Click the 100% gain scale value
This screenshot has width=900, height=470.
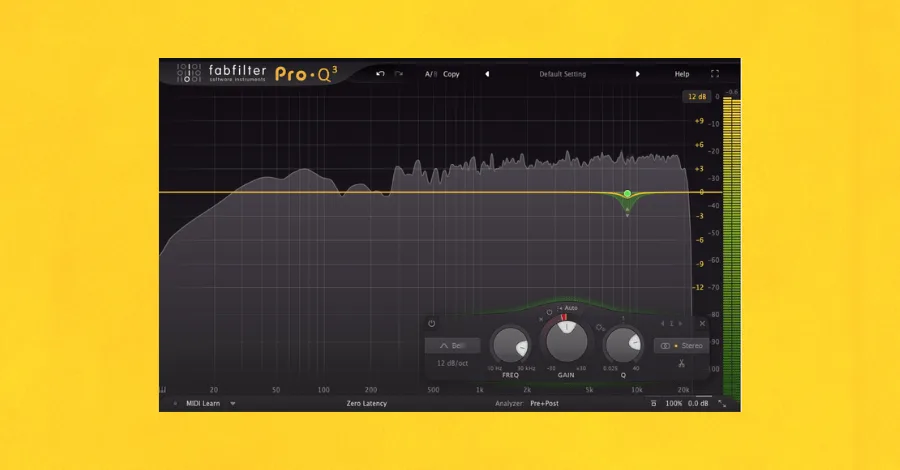(673, 403)
